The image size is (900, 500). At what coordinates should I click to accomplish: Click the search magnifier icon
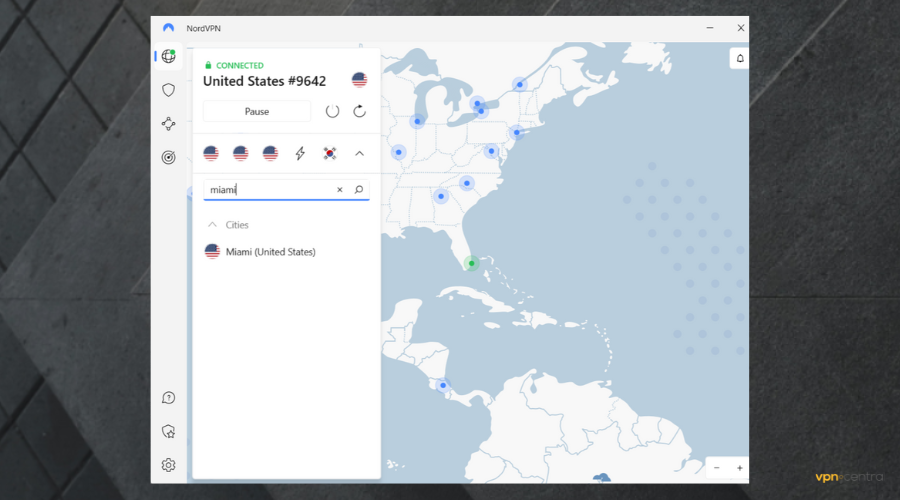click(359, 189)
